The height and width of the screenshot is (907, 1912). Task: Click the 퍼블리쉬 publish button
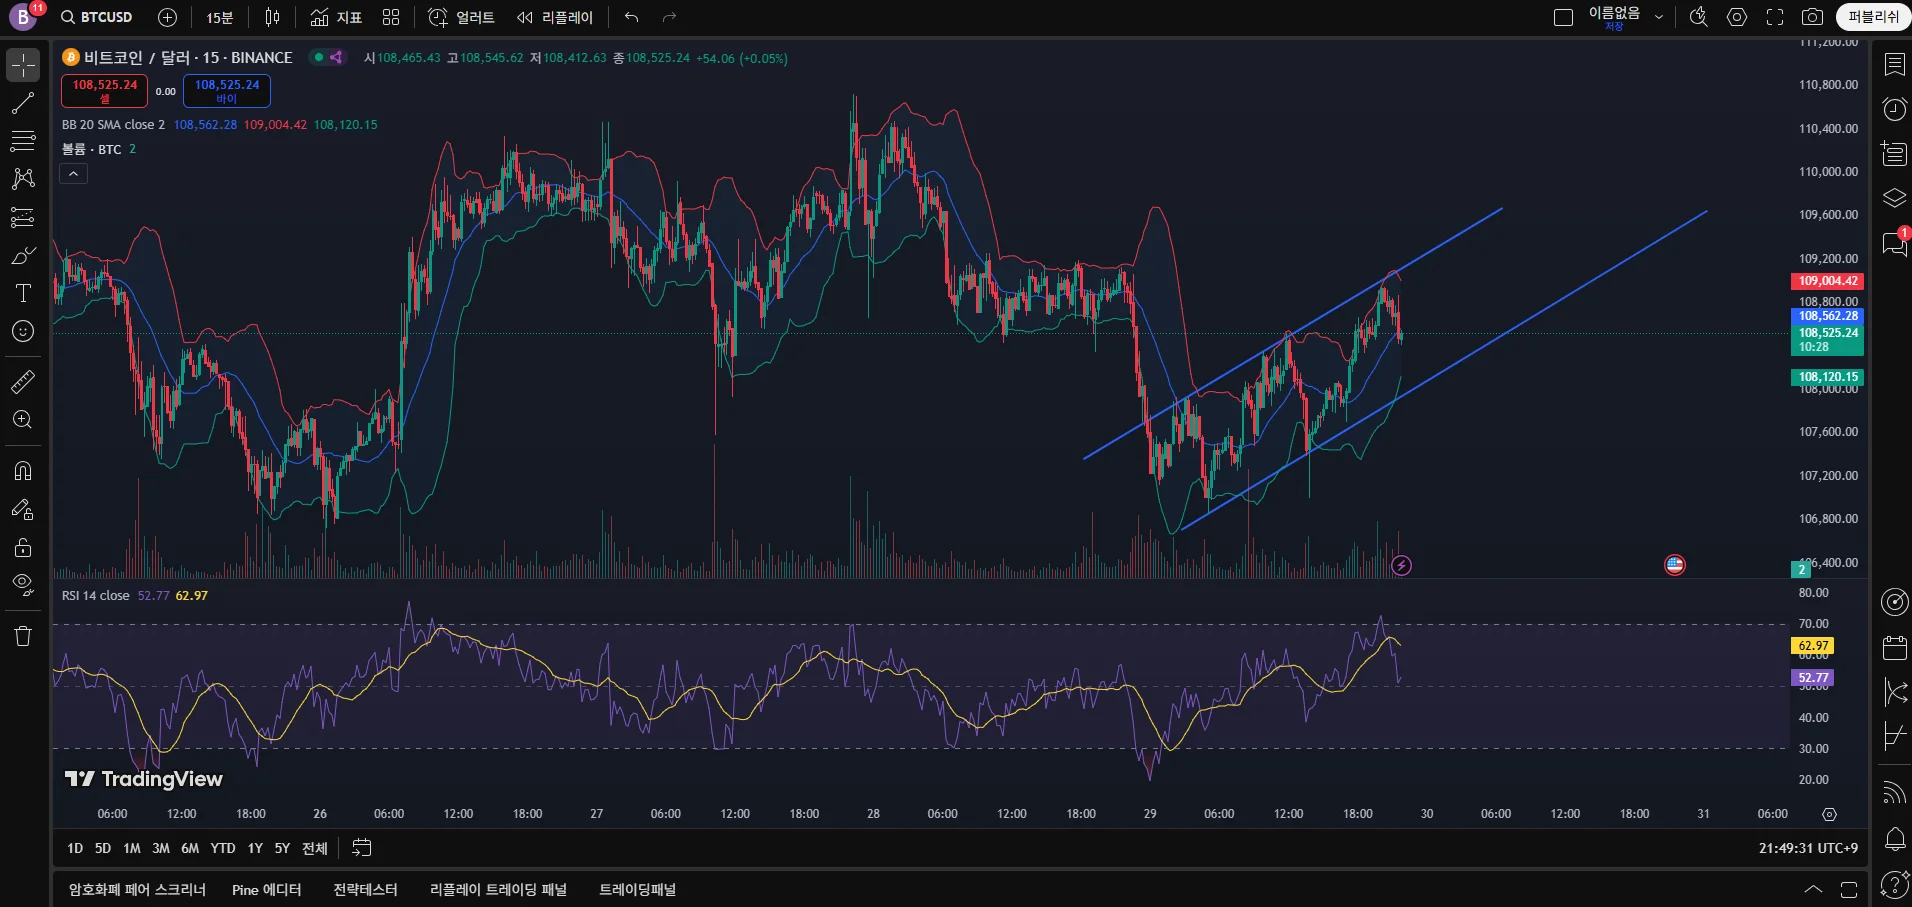click(x=1872, y=17)
